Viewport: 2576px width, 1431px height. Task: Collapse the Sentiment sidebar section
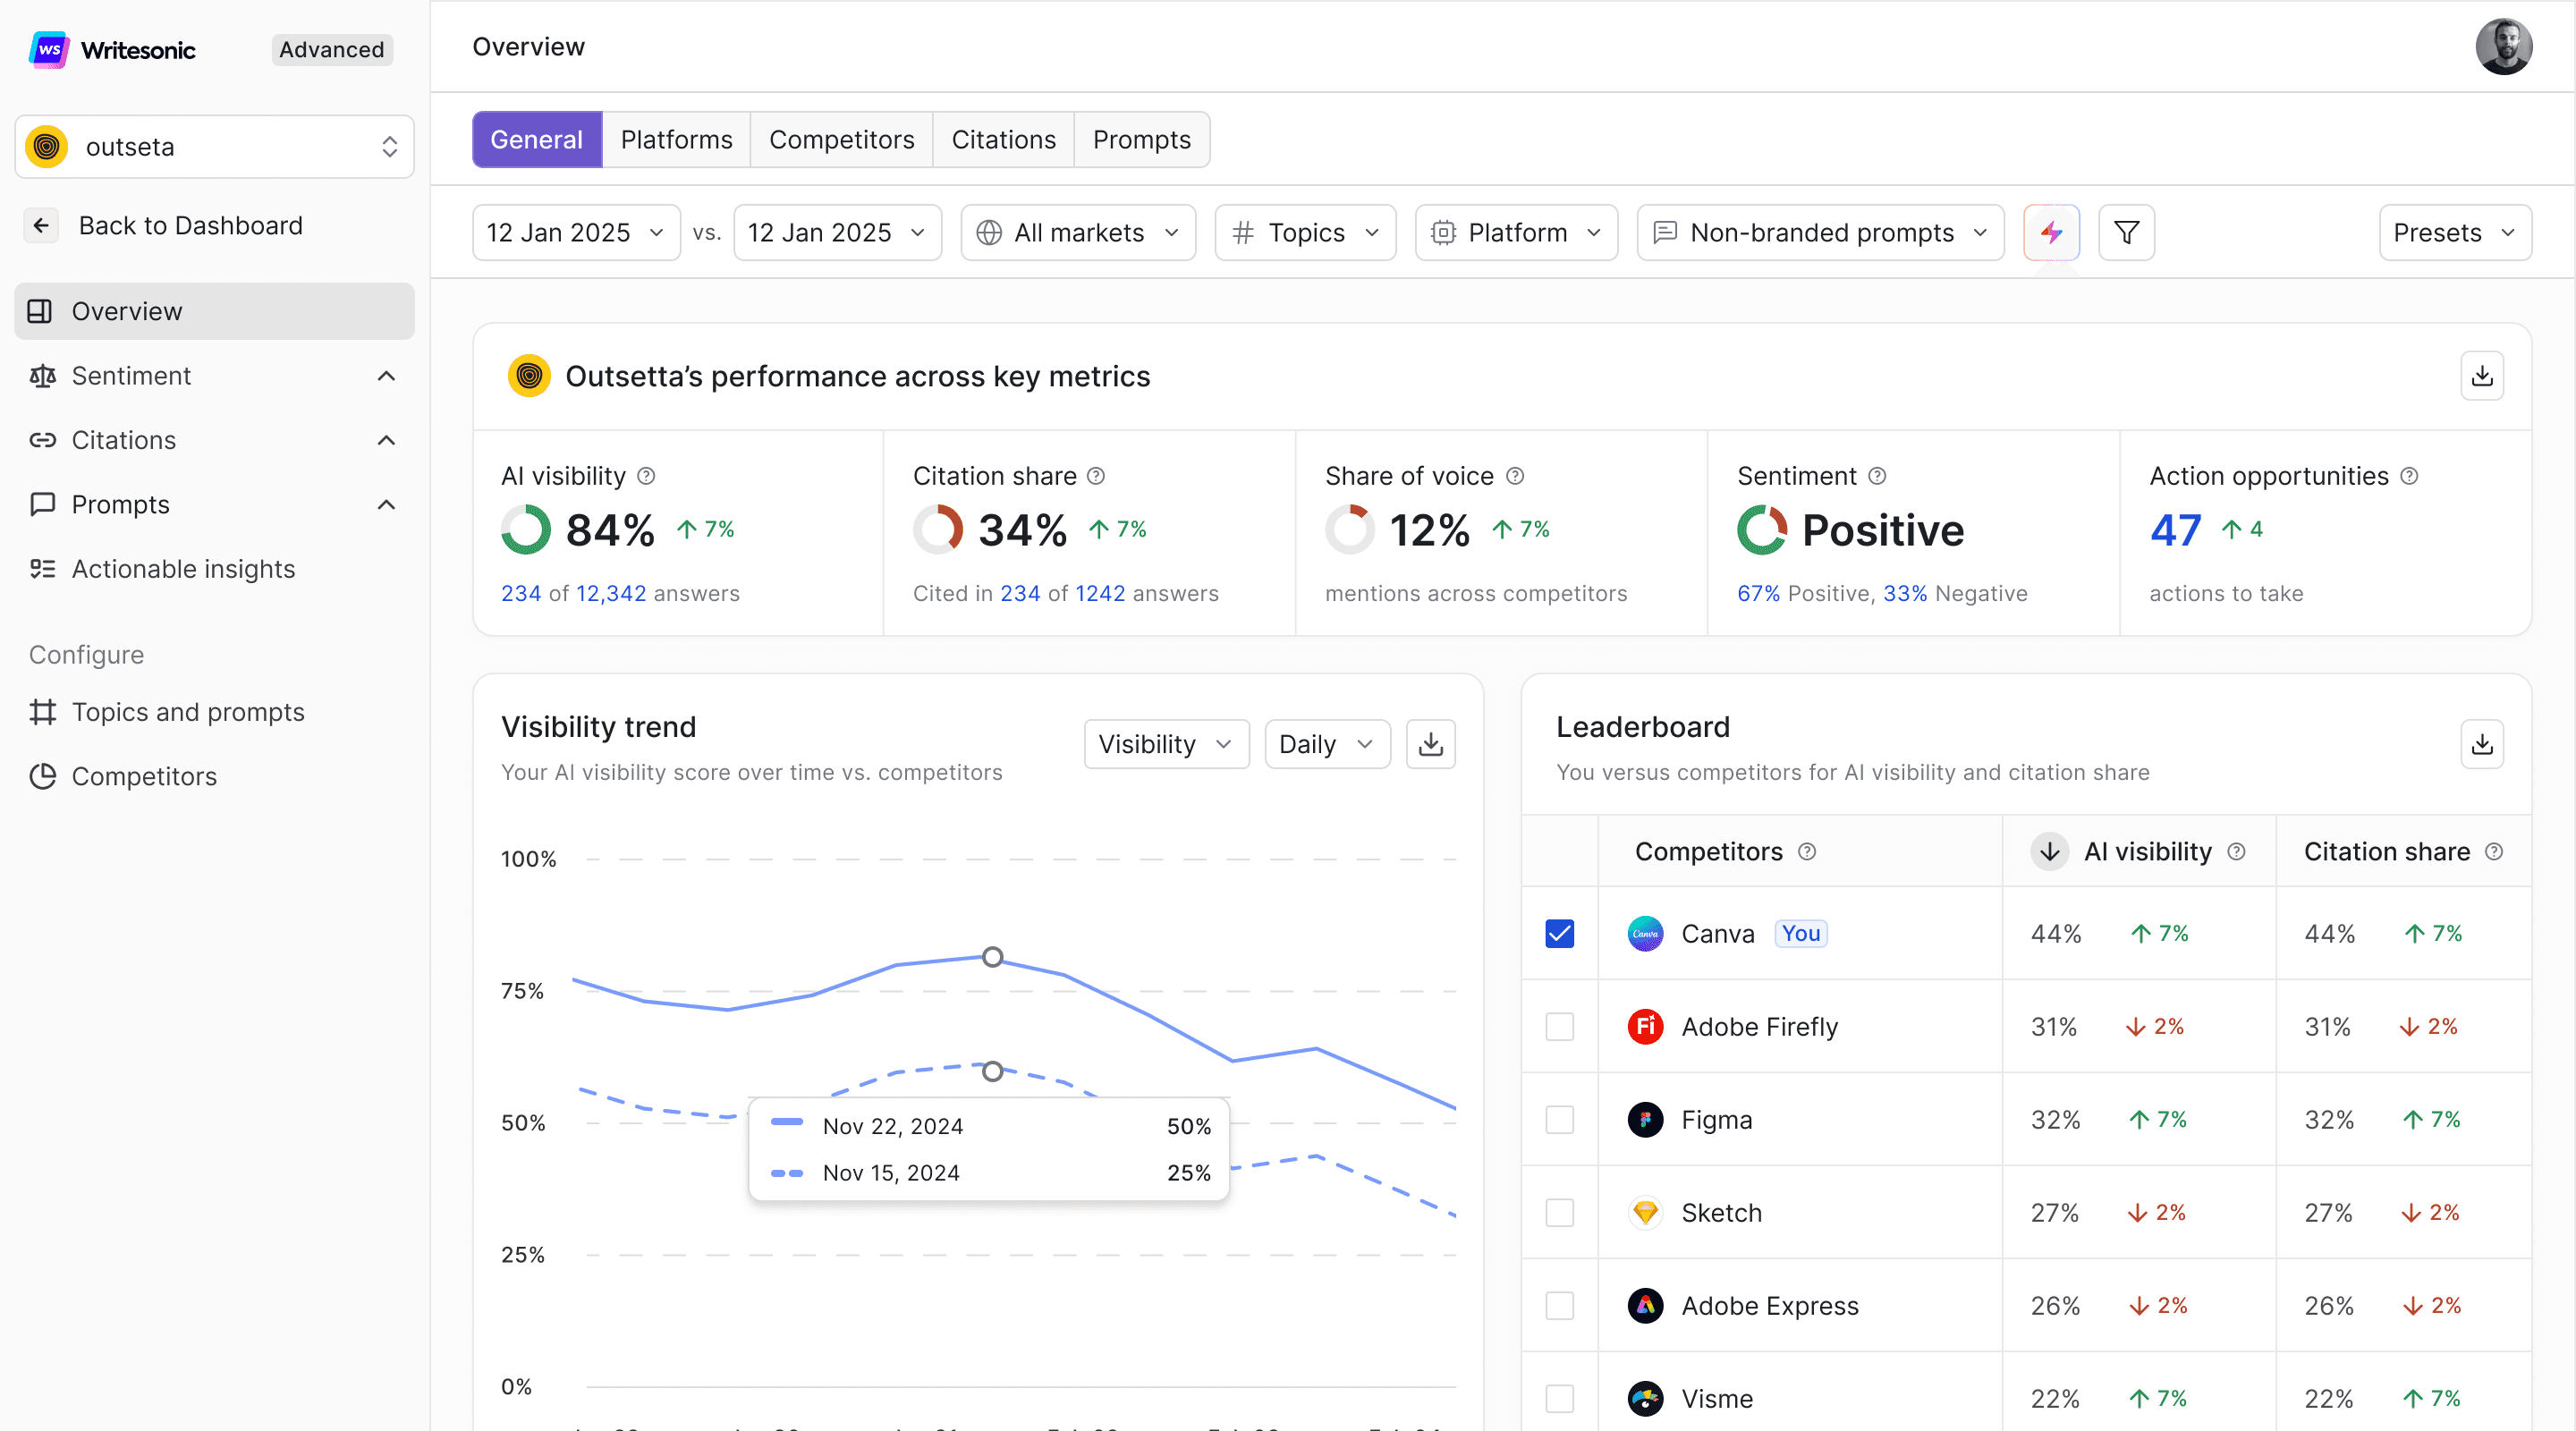click(386, 376)
